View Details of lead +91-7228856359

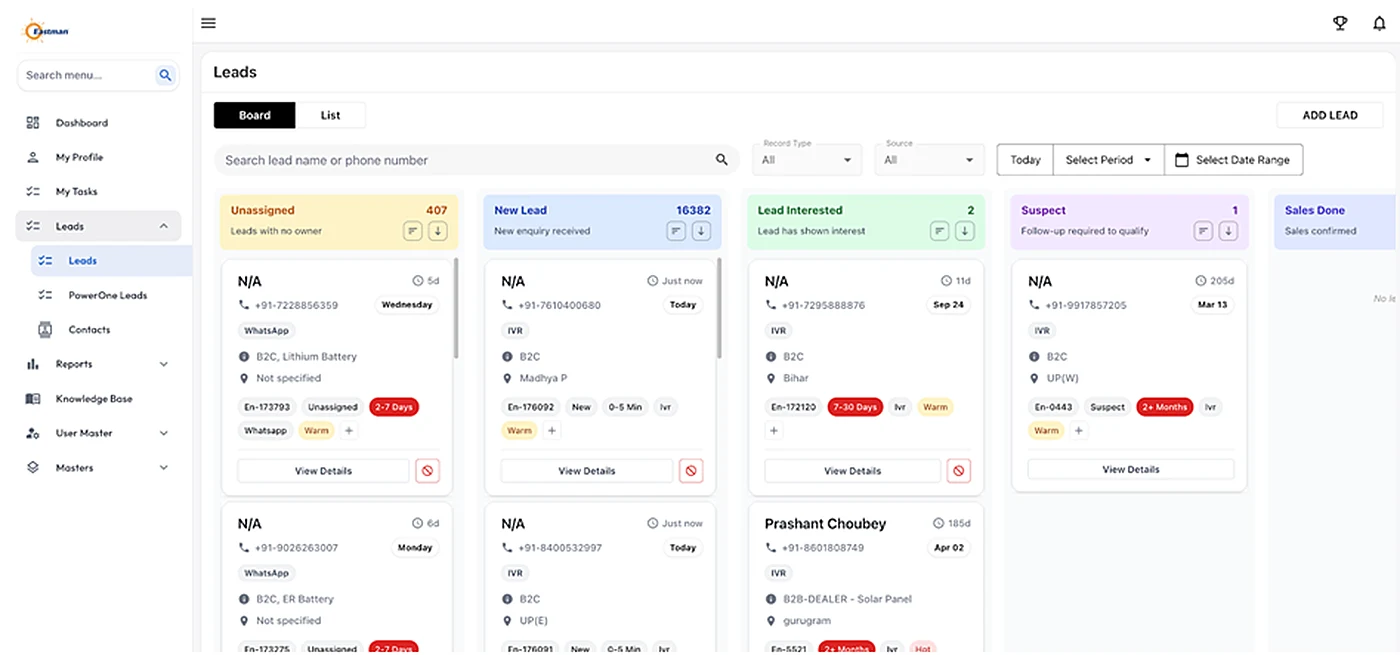point(323,471)
